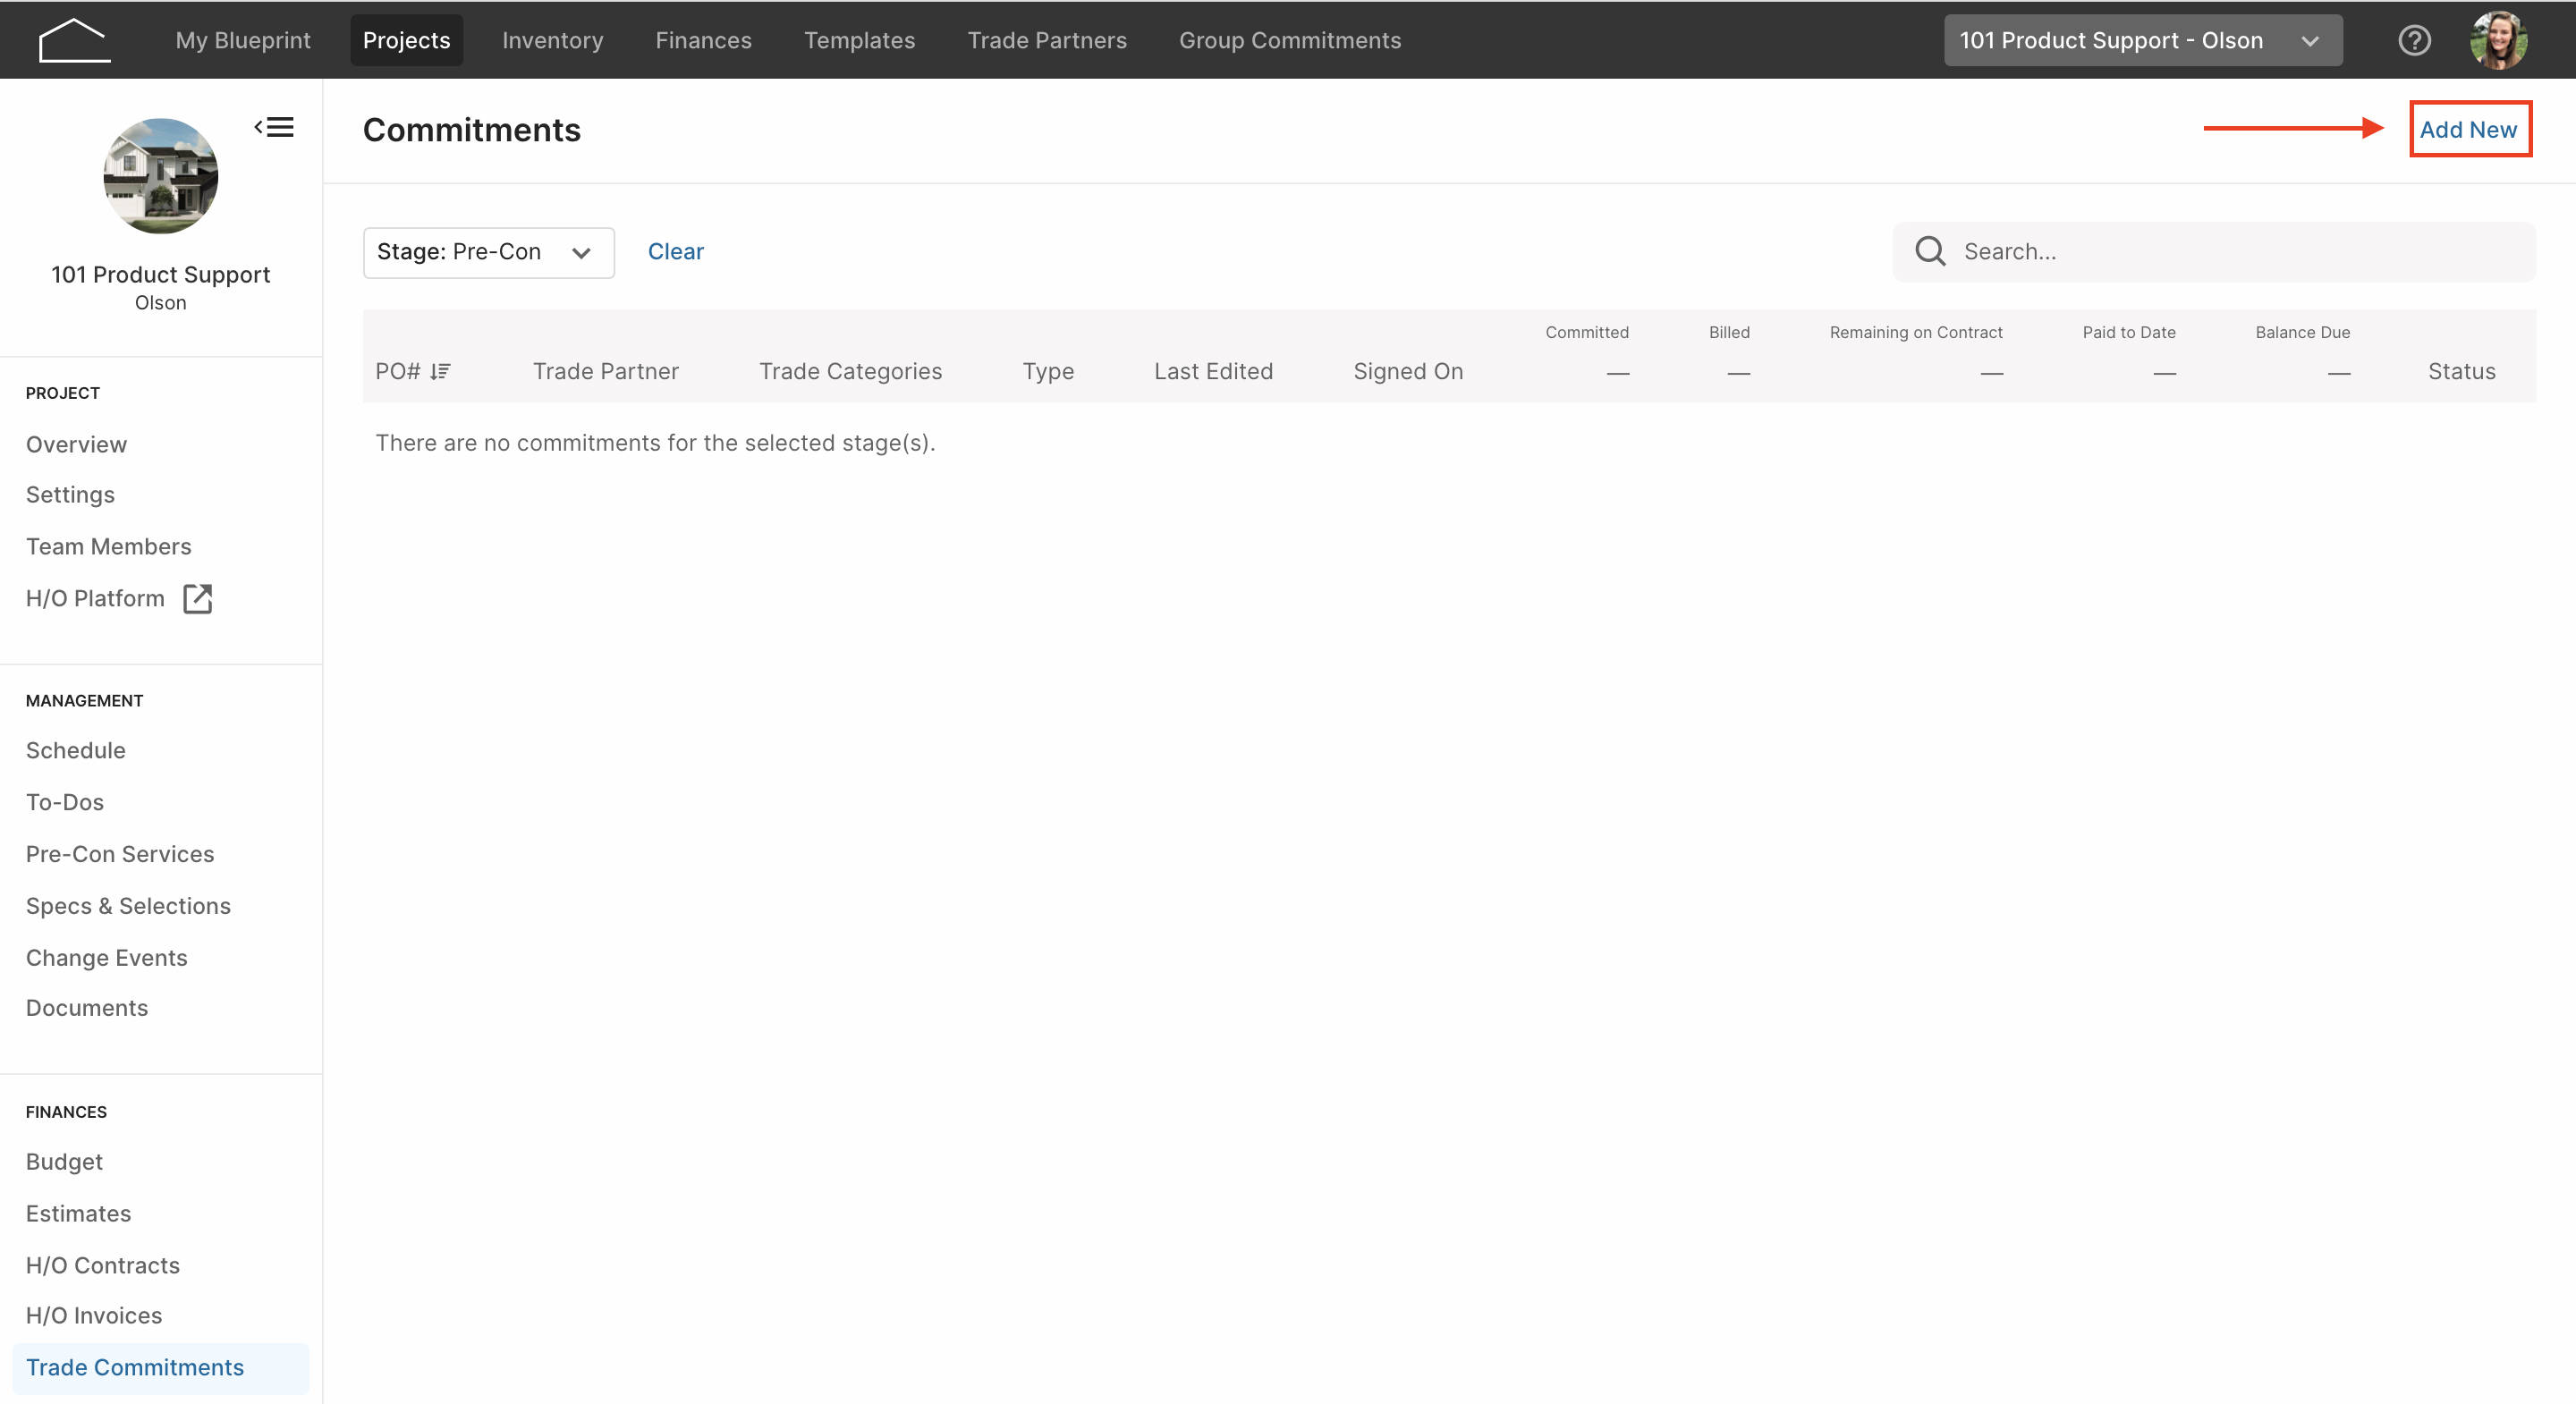Click the H/O Platform external link icon
Screen dimensions: 2576x1404
[x=198, y=598]
